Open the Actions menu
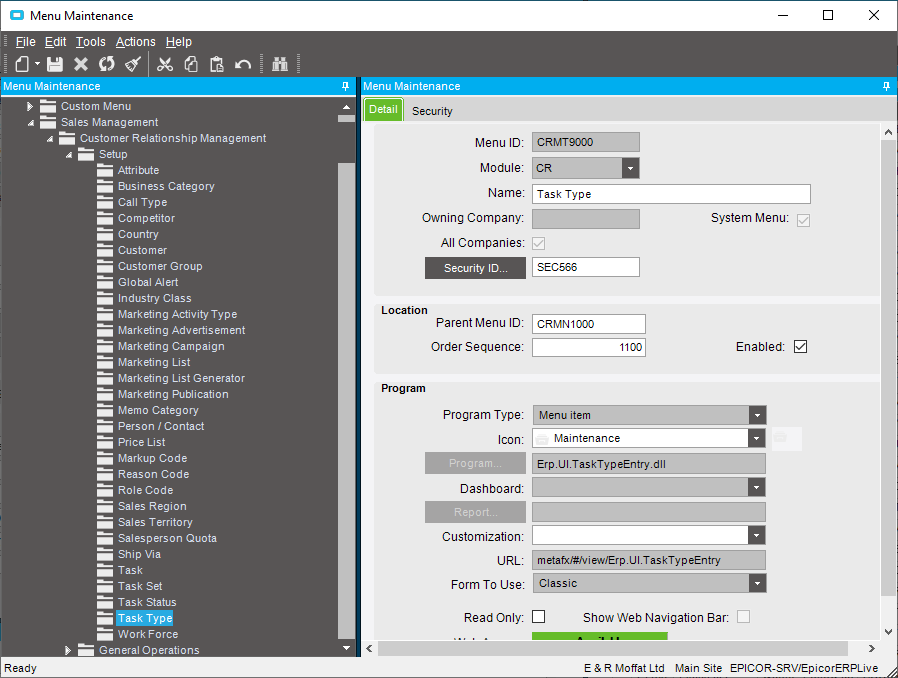Image resolution: width=898 pixels, height=678 pixels. (x=135, y=42)
